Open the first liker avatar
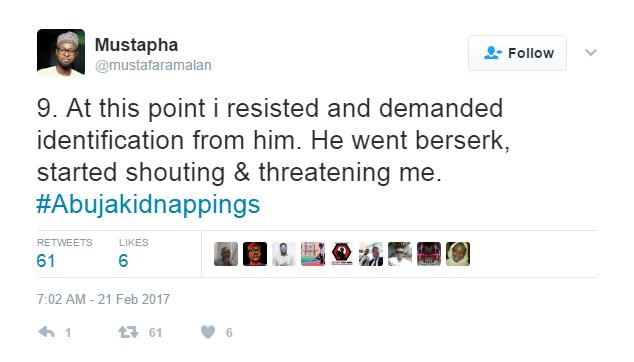Screen dimensions: 634x362 (x=226, y=254)
